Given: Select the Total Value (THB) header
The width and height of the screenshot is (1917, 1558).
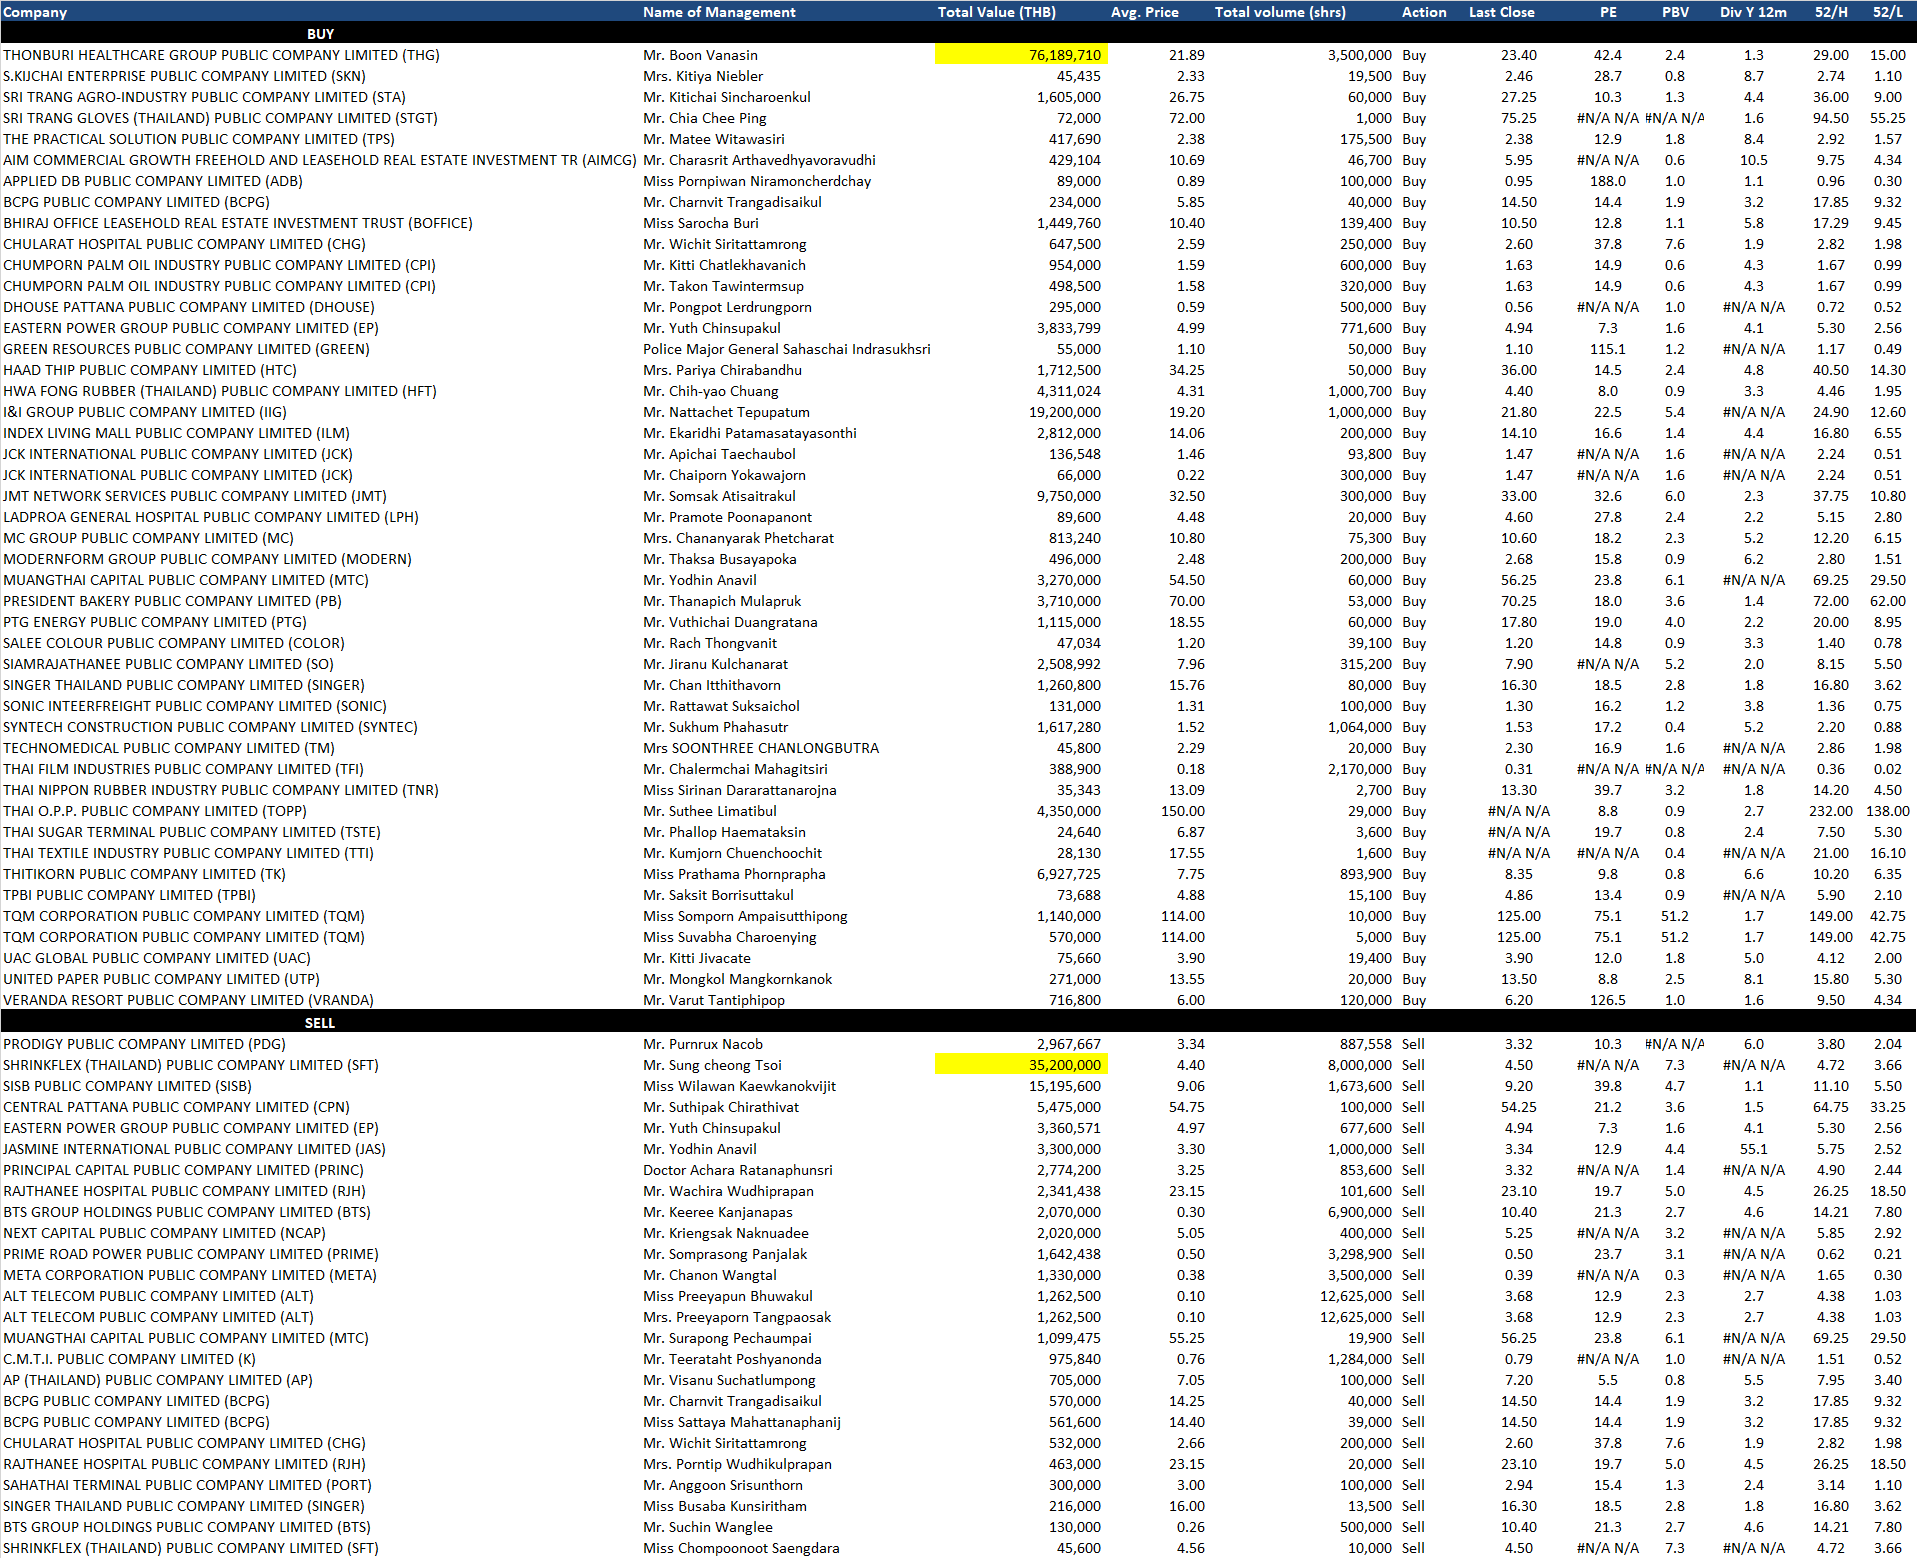Looking at the screenshot, I should 996,12.
